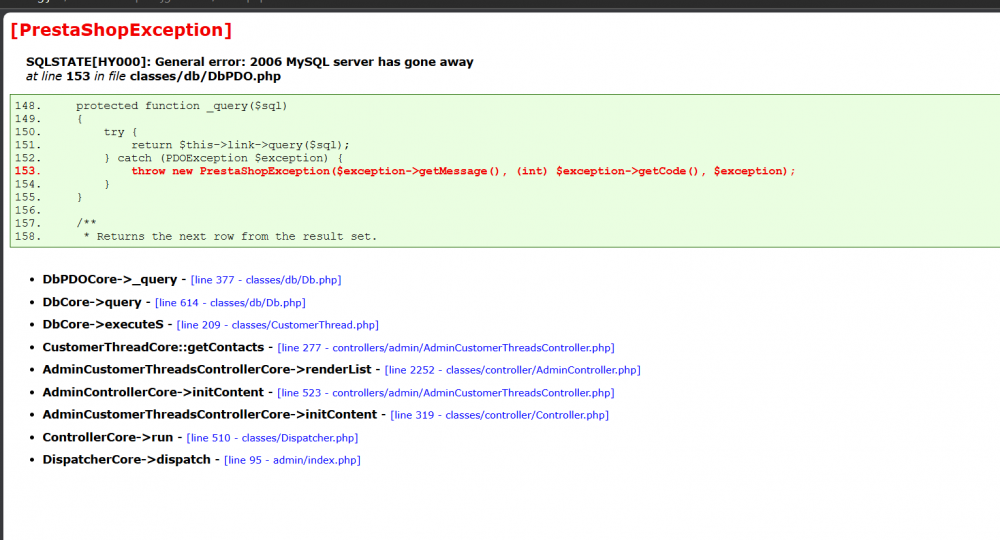1000x540 pixels.
Task: Click stack entry 'DbPDOCore->_query'
Action: tap(110, 279)
